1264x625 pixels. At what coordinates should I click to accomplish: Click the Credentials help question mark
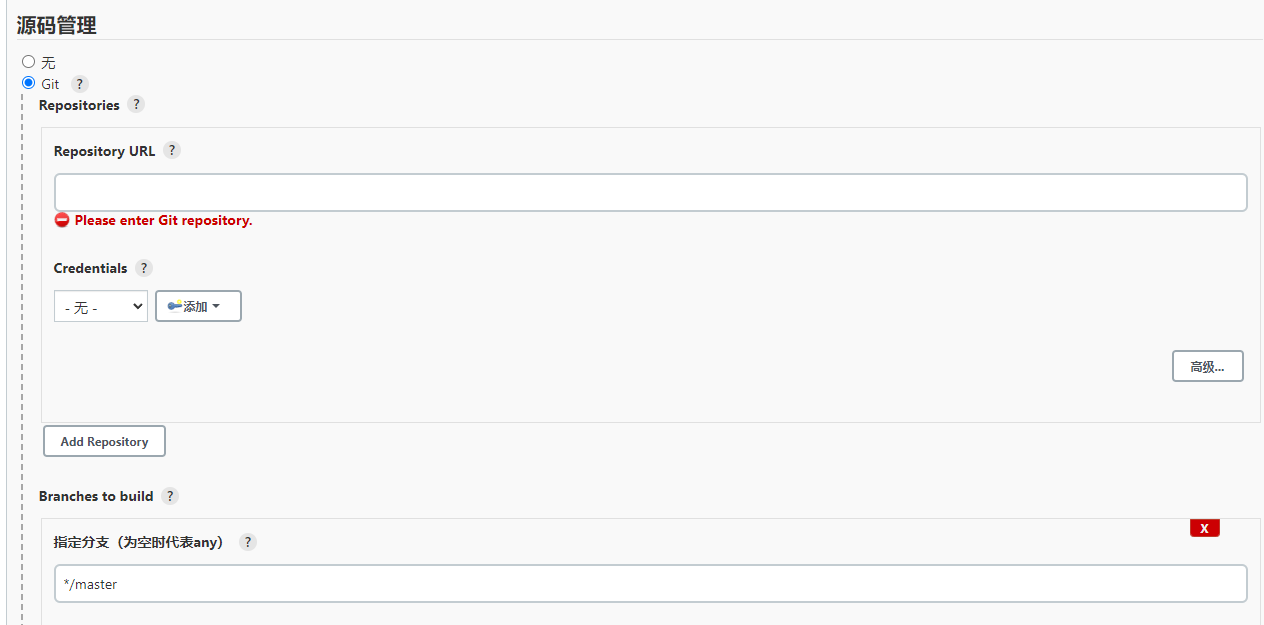pos(144,268)
